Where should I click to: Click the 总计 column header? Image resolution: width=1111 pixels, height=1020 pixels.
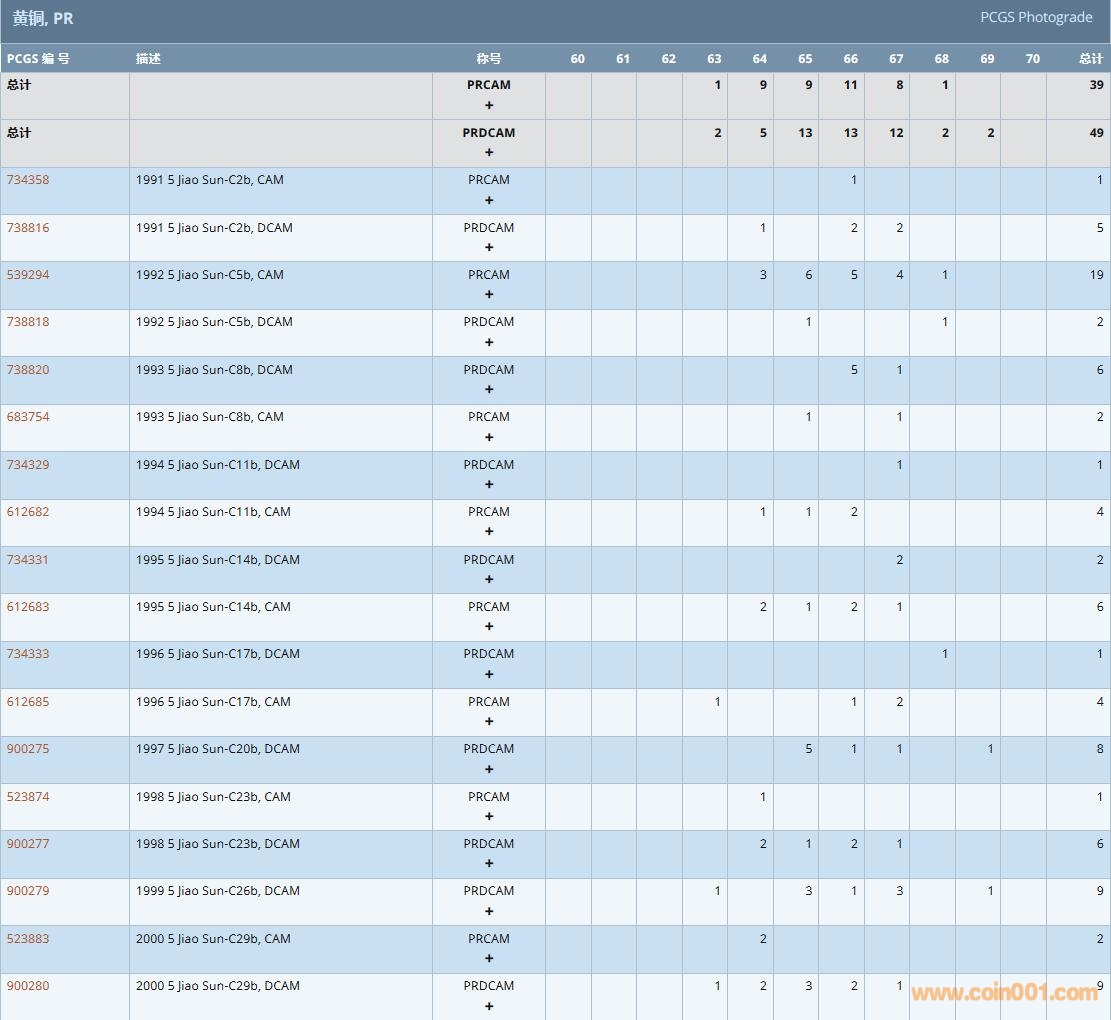[x=1090, y=59]
